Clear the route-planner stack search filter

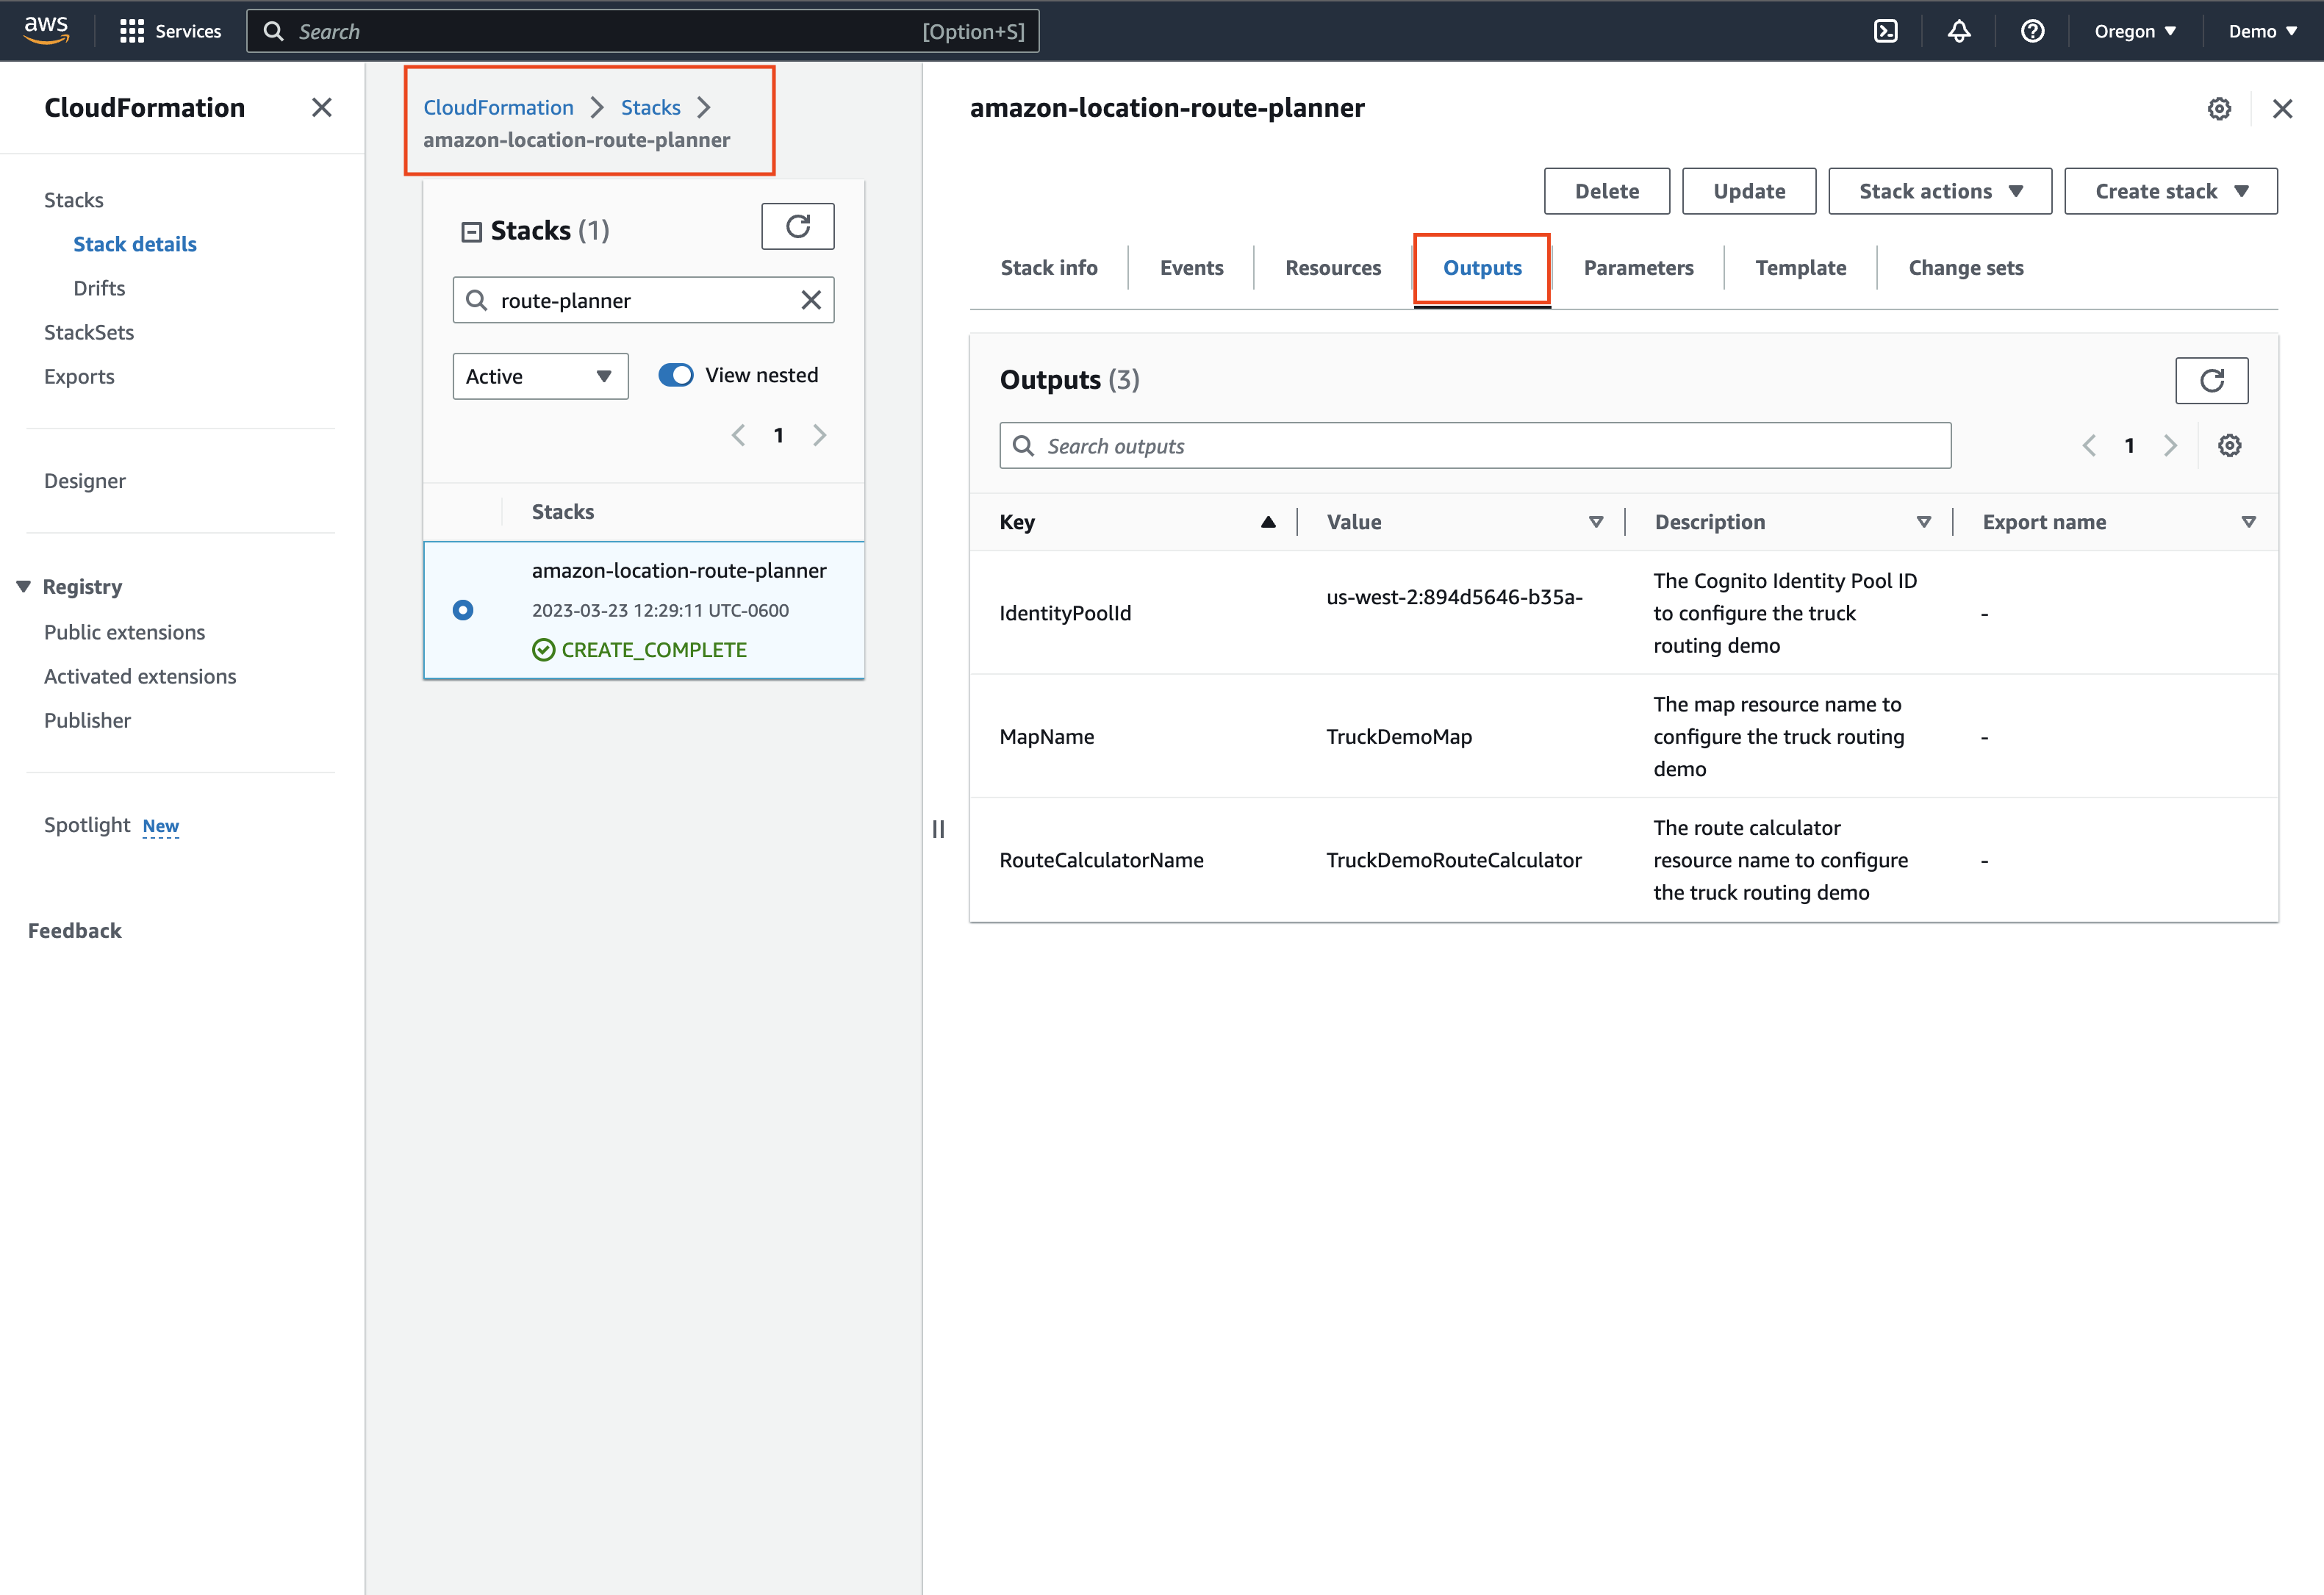[x=810, y=299]
